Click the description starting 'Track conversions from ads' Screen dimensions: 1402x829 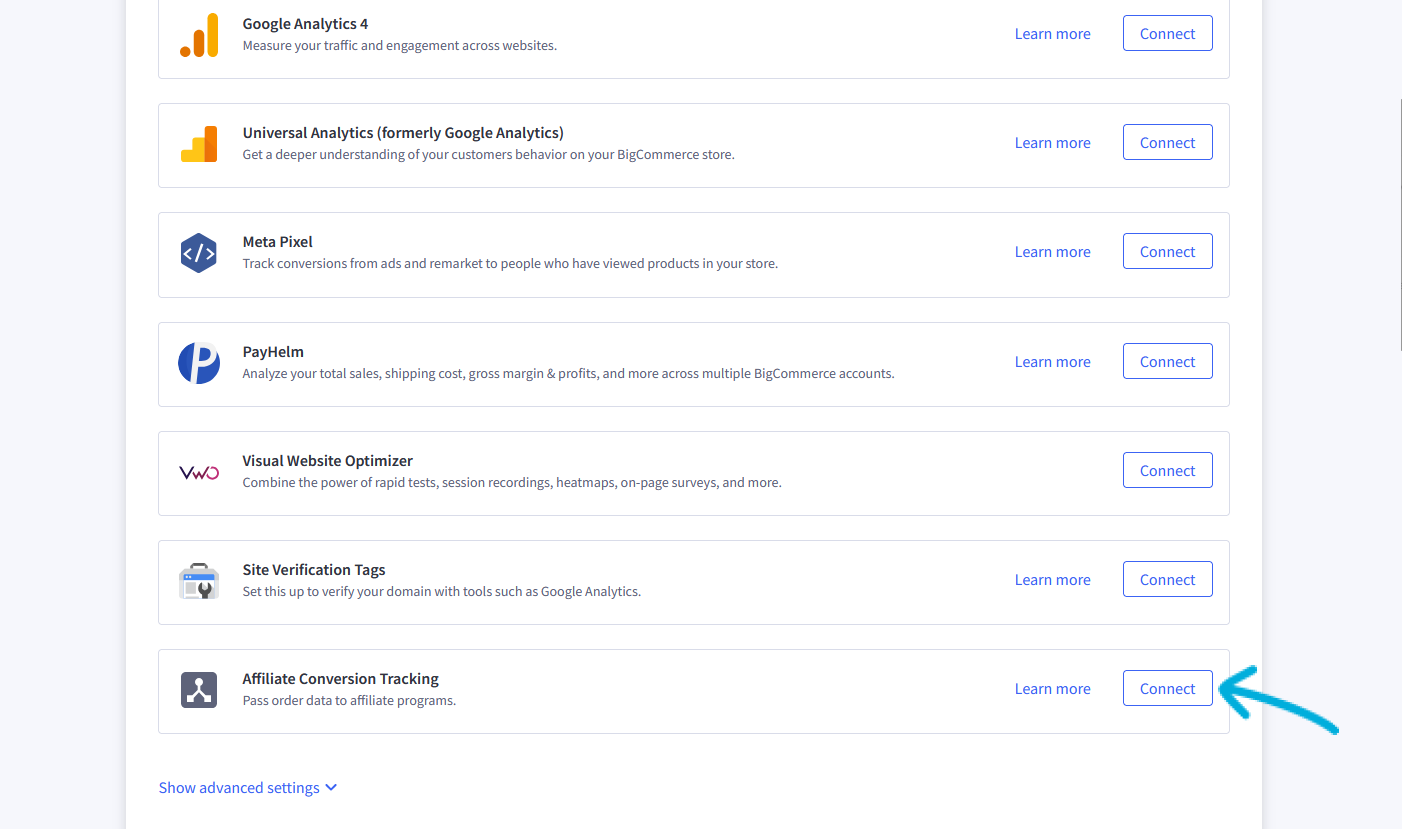coord(510,263)
